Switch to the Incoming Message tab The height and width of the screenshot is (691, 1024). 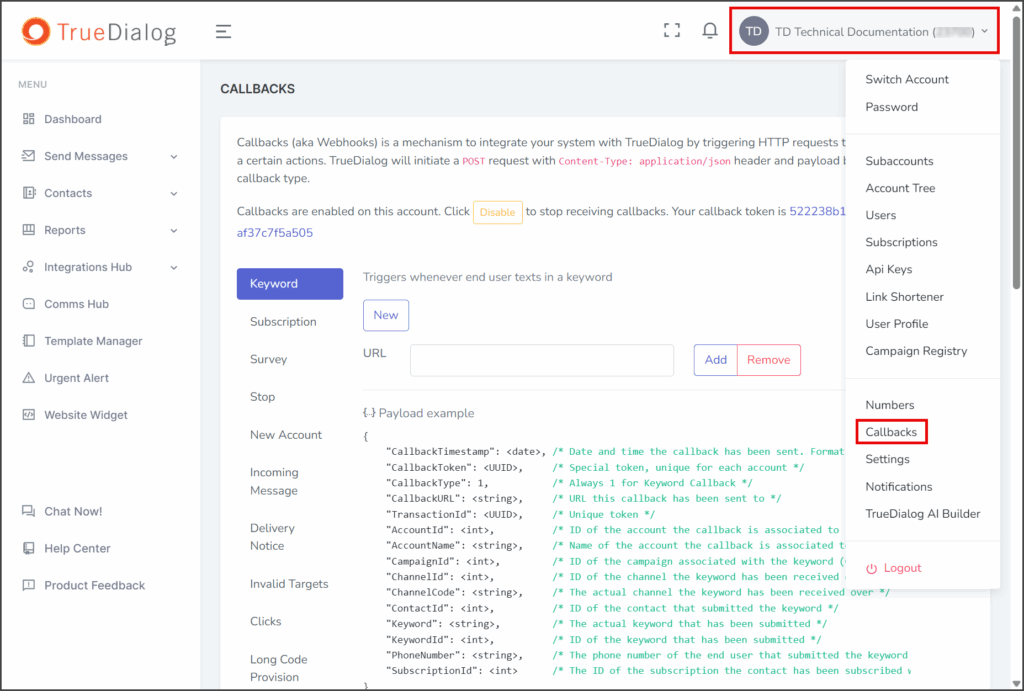274,481
